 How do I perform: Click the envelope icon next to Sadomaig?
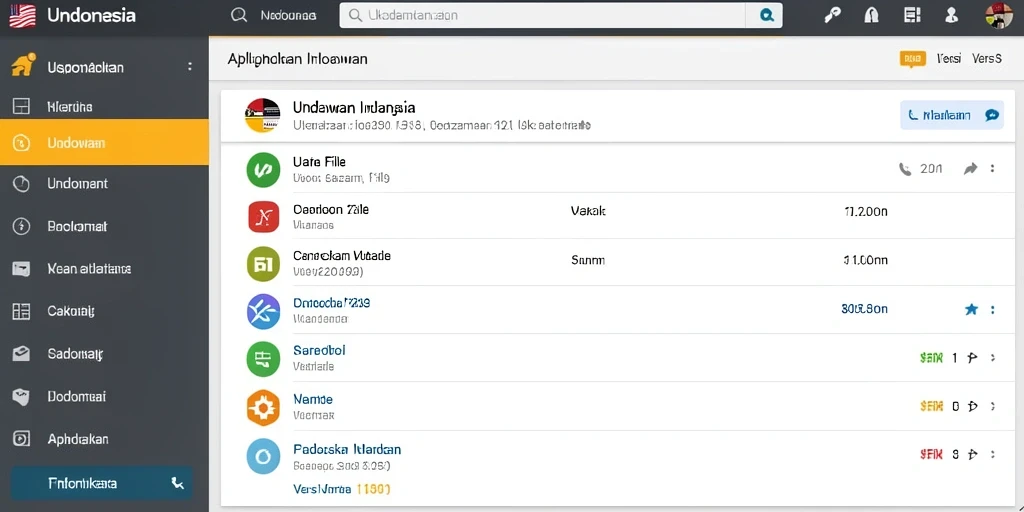click(x=22, y=354)
